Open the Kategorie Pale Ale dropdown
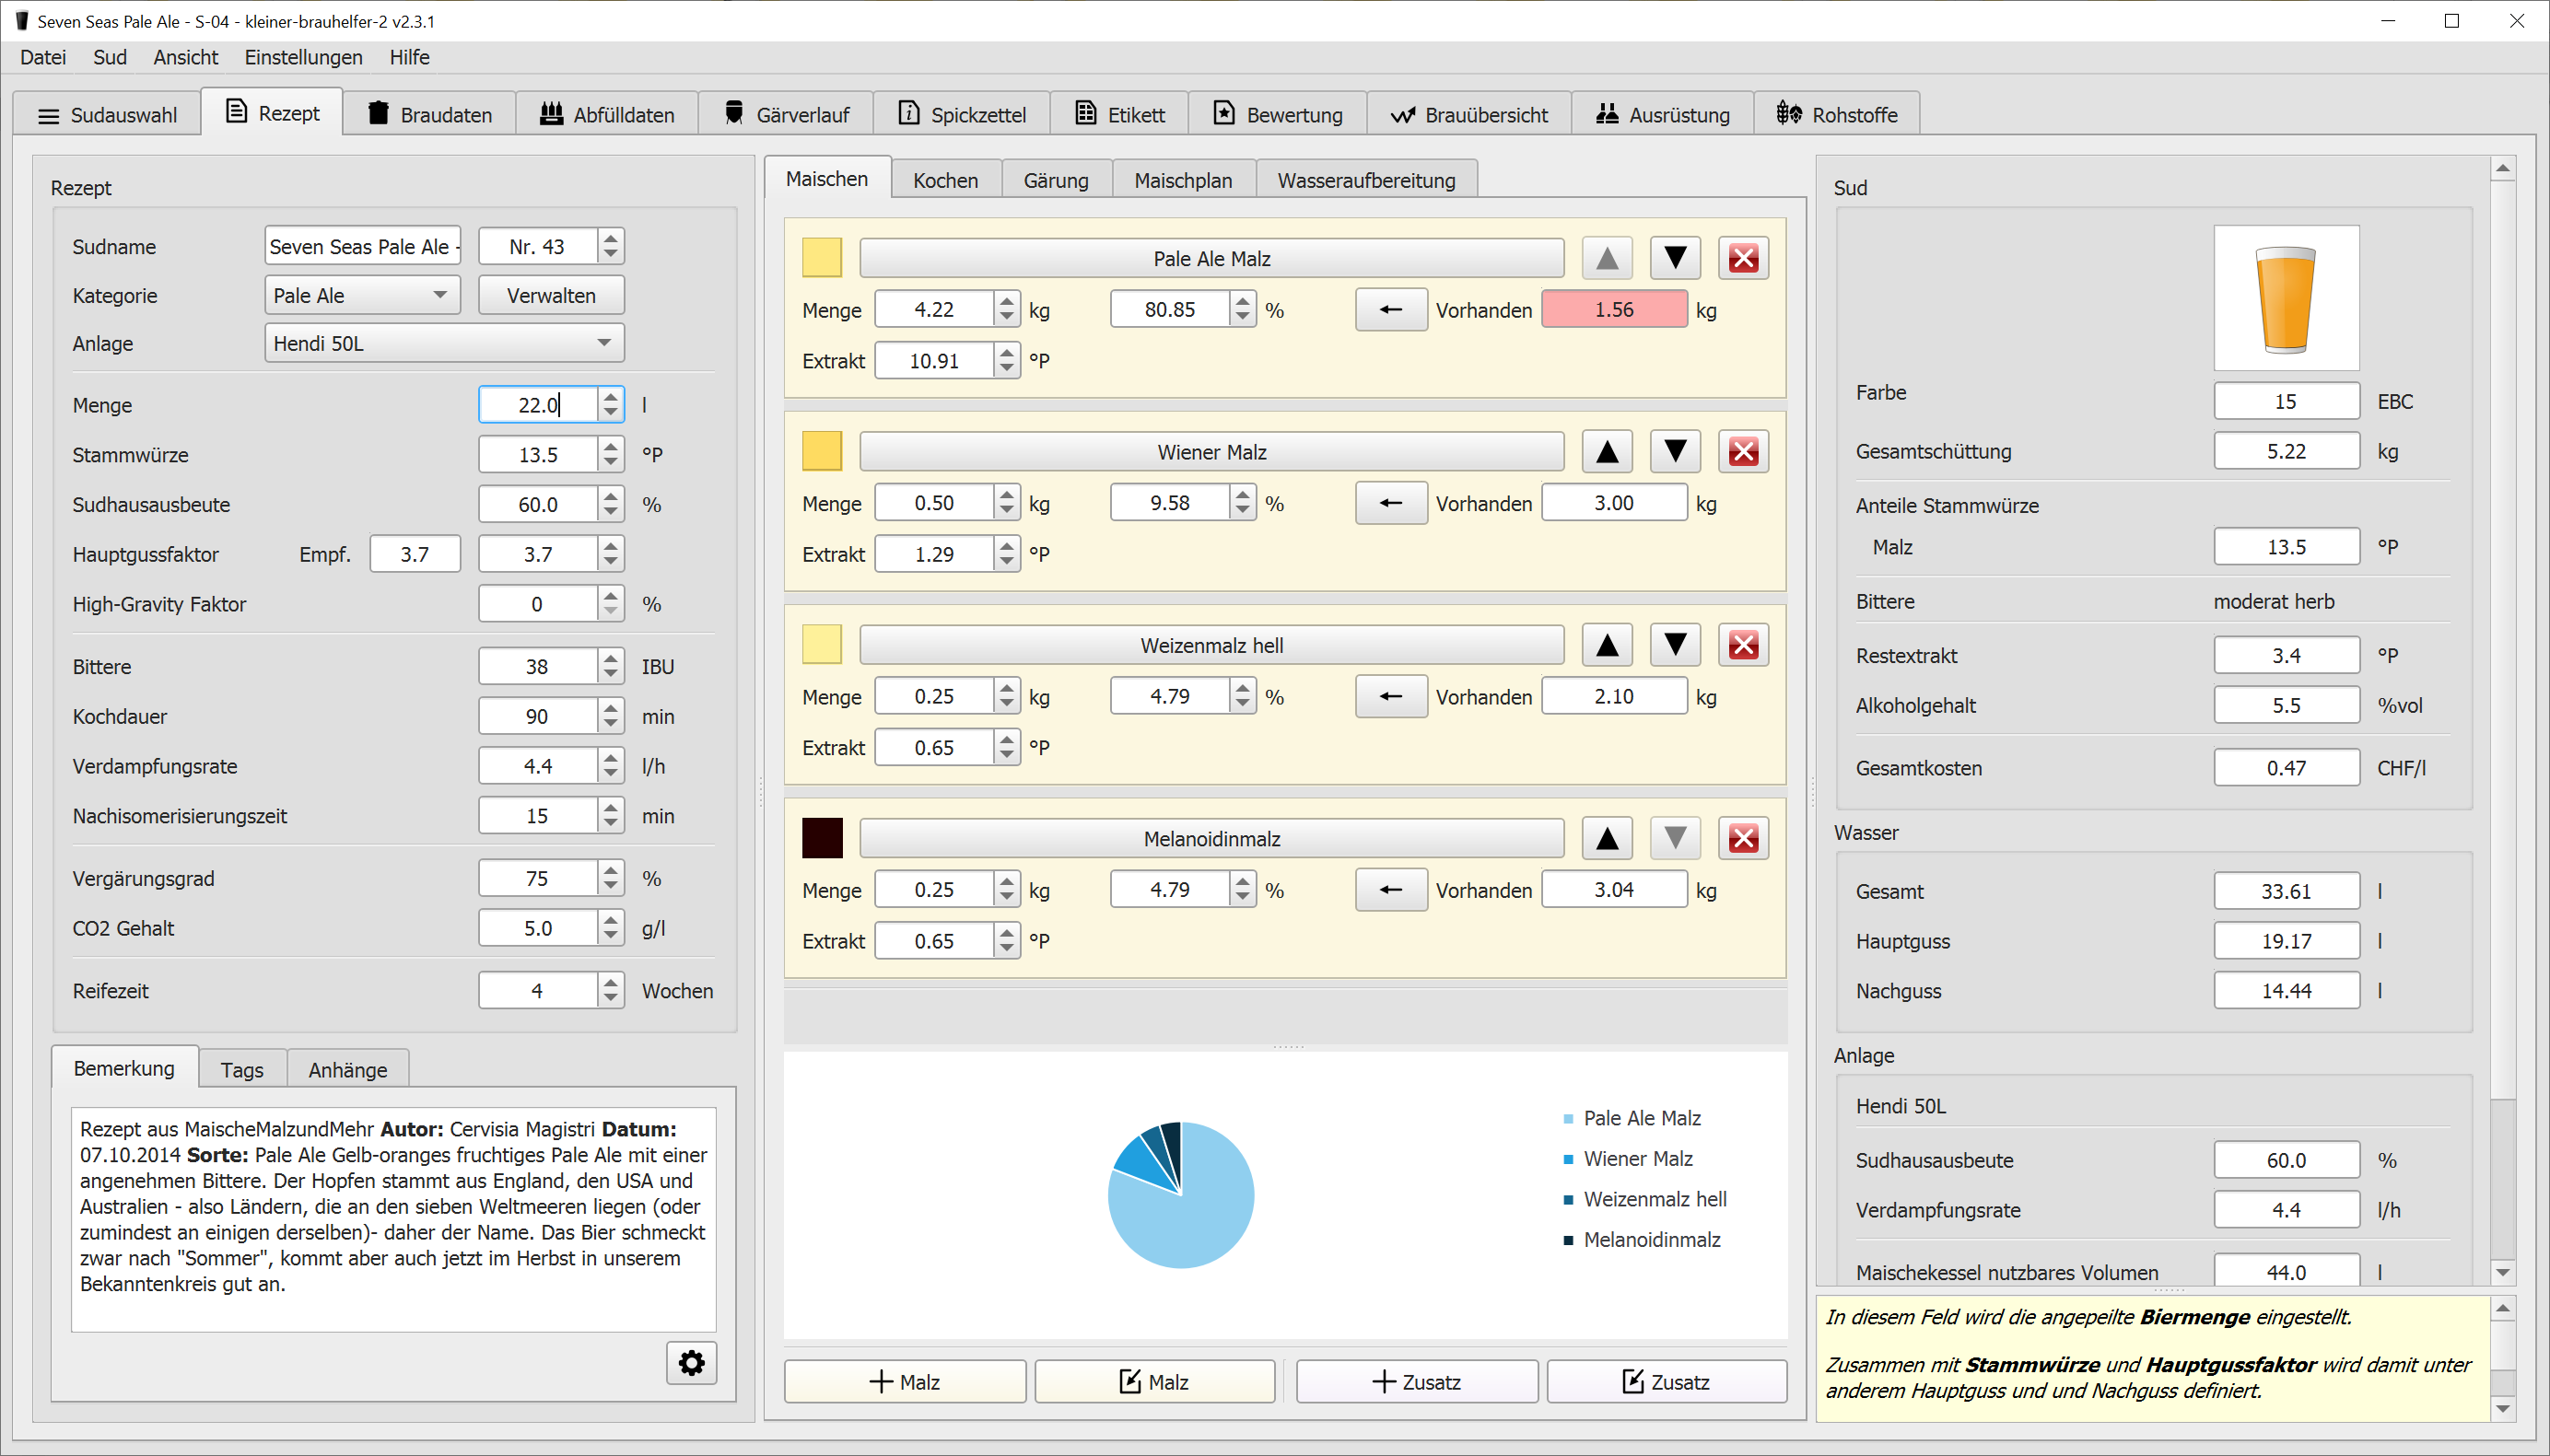The width and height of the screenshot is (2550, 1456). pyautogui.click(x=362, y=296)
